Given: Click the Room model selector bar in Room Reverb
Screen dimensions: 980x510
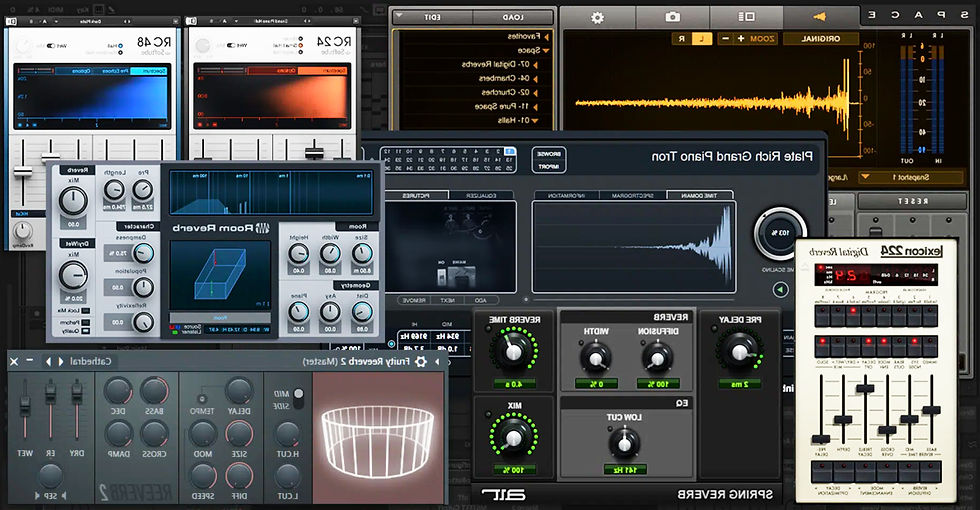Looking at the screenshot, I should 220,318.
